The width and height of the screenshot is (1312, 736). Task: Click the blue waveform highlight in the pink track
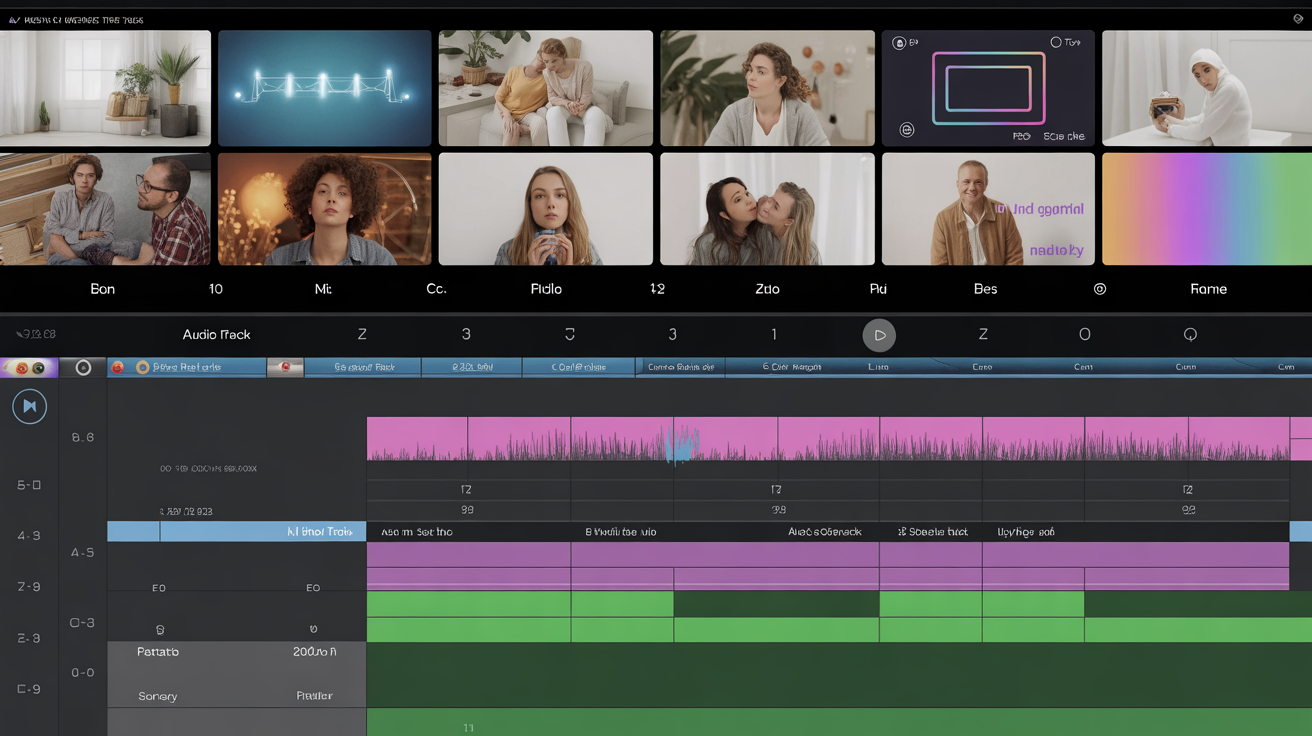[680, 445]
